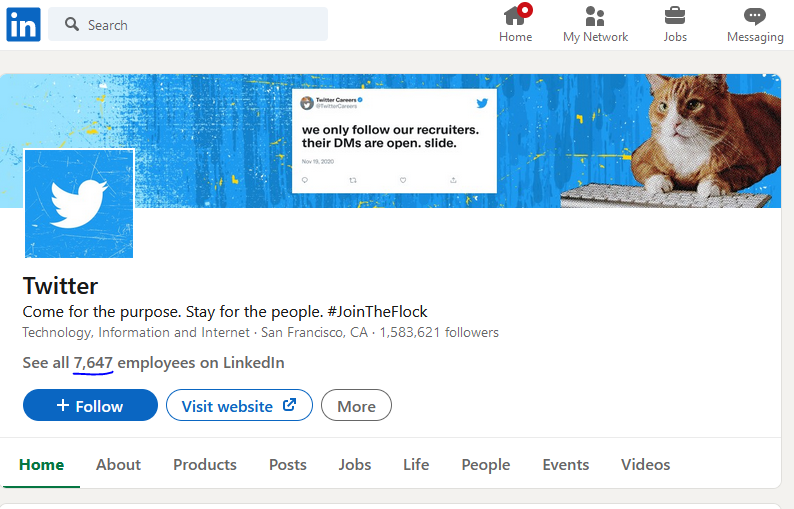Screen dimensions: 794x509
Task: Open the Messaging chat bubble icon
Action: (755, 16)
